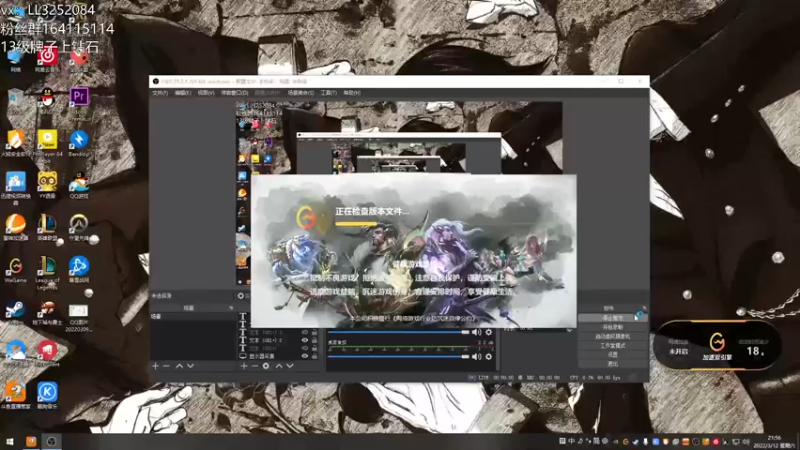This screenshot has height=450, width=800.
Task: Hide the 文本 (GDI+) 2 source
Action: pyautogui.click(x=305, y=340)
